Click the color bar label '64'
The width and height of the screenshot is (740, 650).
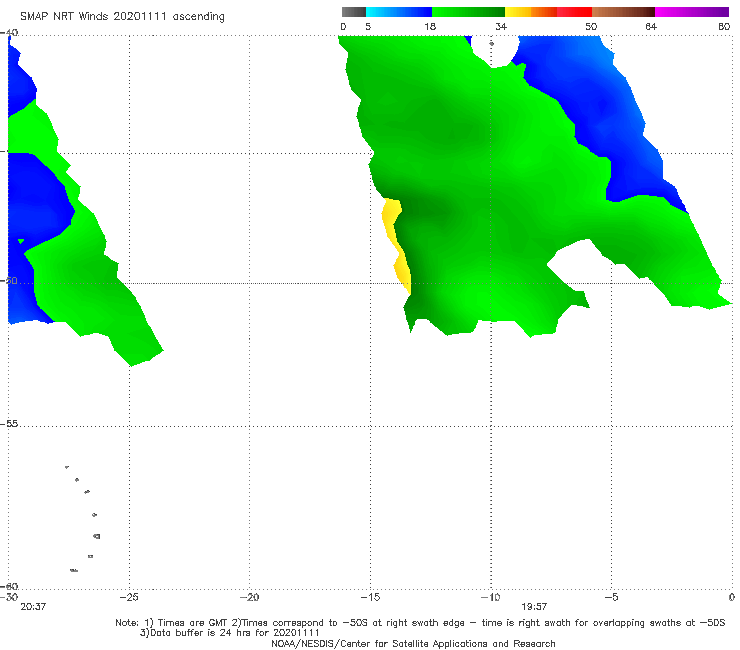tap(651, 27)
